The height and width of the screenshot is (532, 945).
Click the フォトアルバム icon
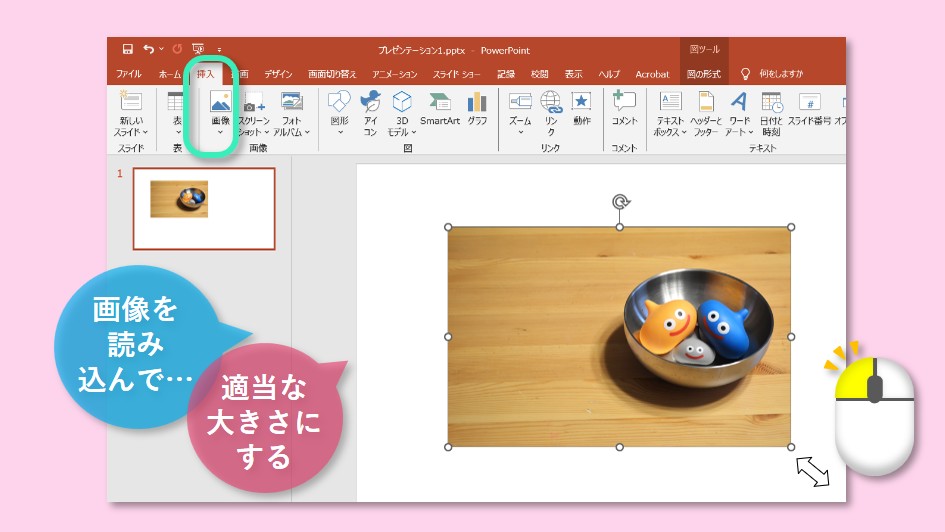[292, 101]
